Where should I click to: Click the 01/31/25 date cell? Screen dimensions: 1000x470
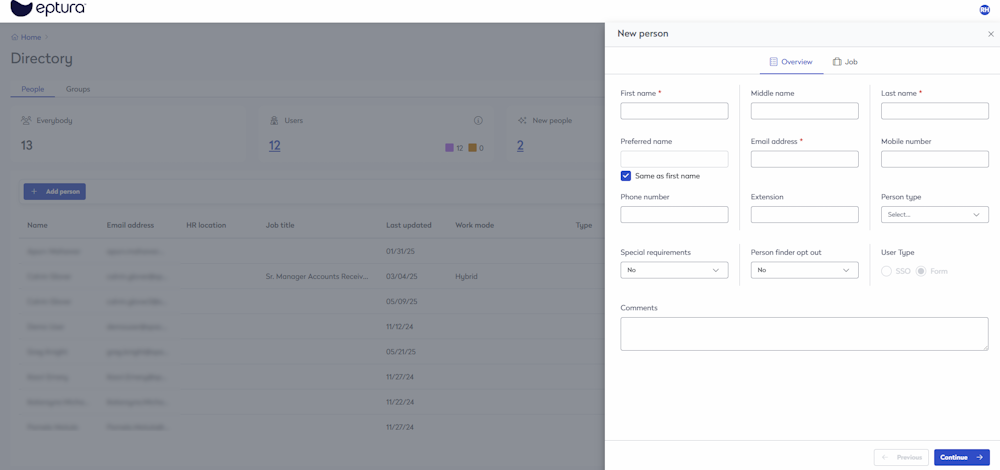(x=399, y=251)
